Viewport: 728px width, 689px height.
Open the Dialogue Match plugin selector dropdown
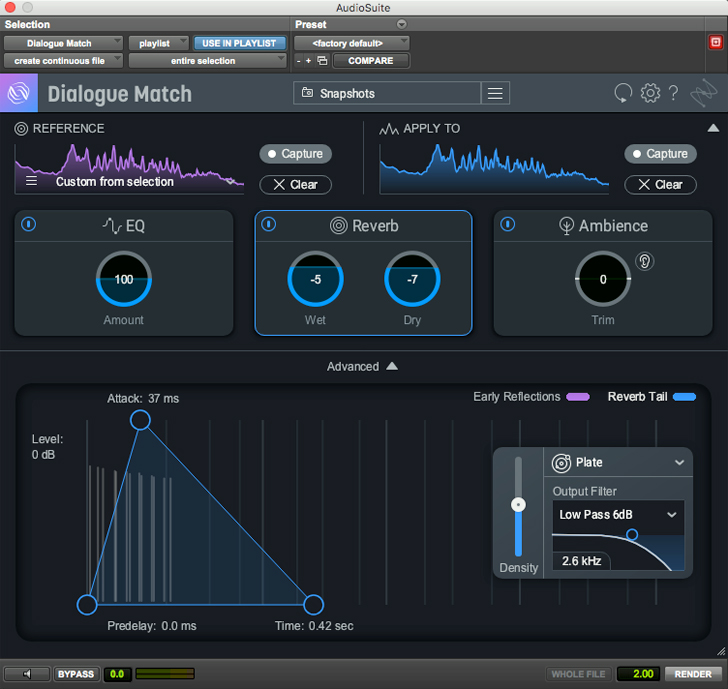(x=63, y=43)
